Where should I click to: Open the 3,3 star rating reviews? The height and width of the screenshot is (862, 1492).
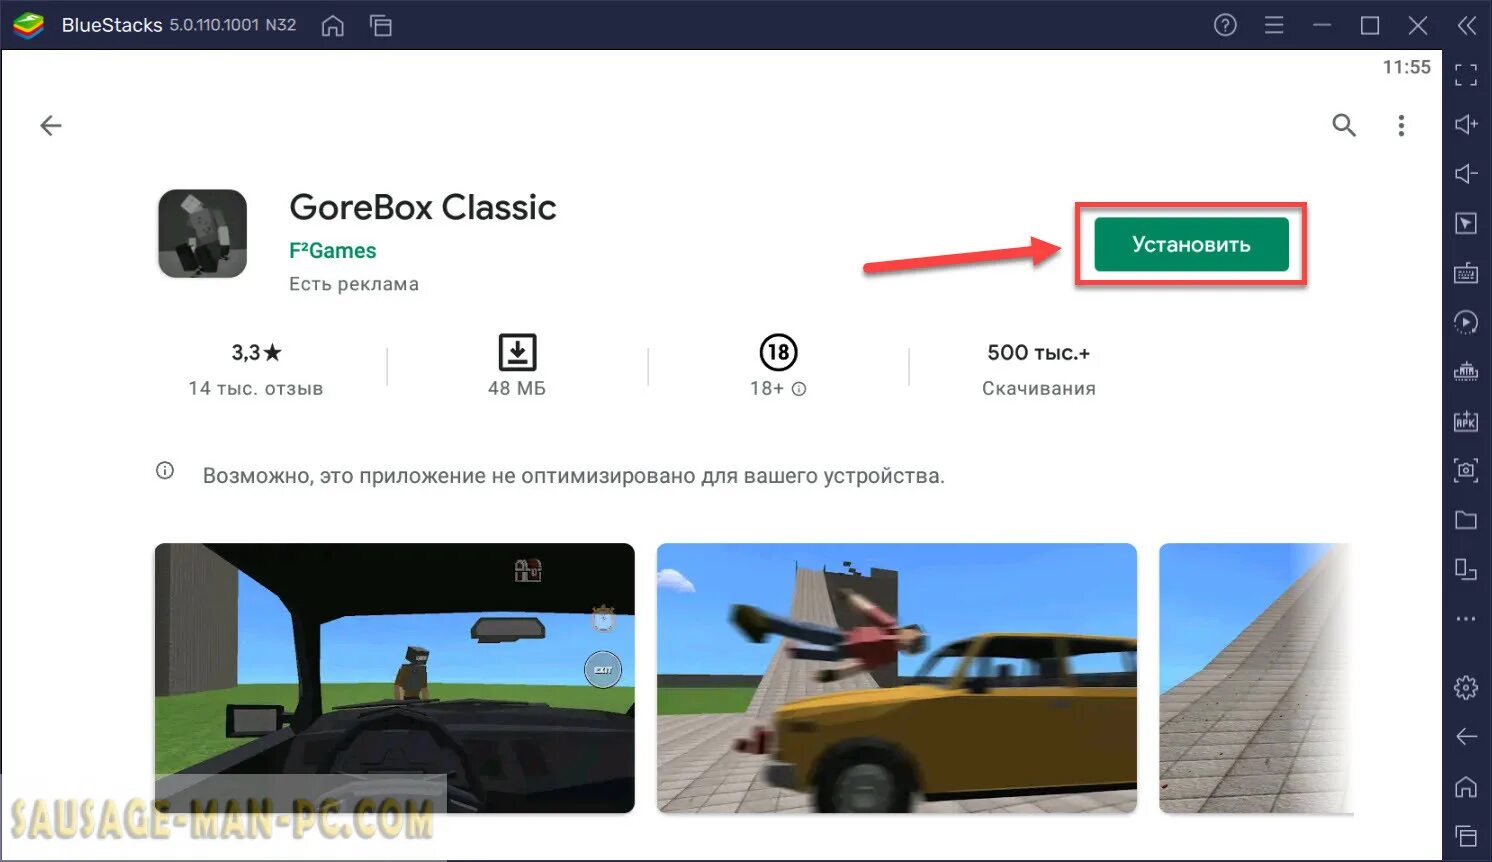coord(256,352)
